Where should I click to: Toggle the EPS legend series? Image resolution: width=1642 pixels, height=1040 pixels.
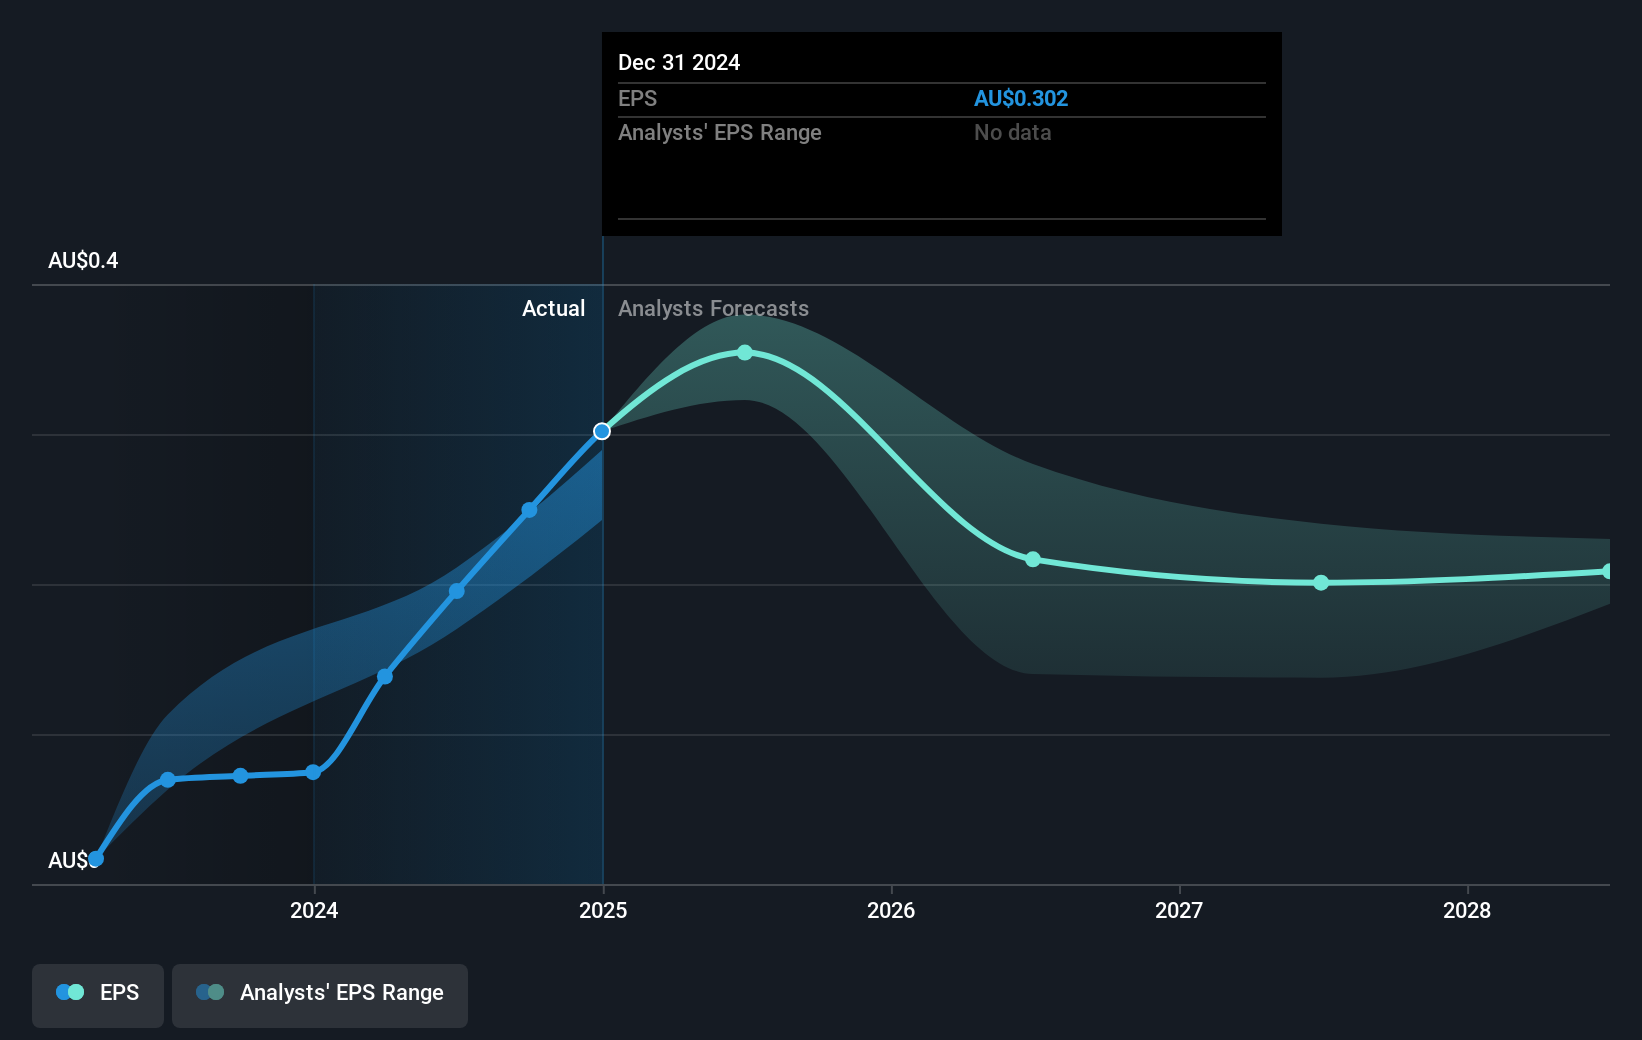pyautogui.click(x=98, y=995)
